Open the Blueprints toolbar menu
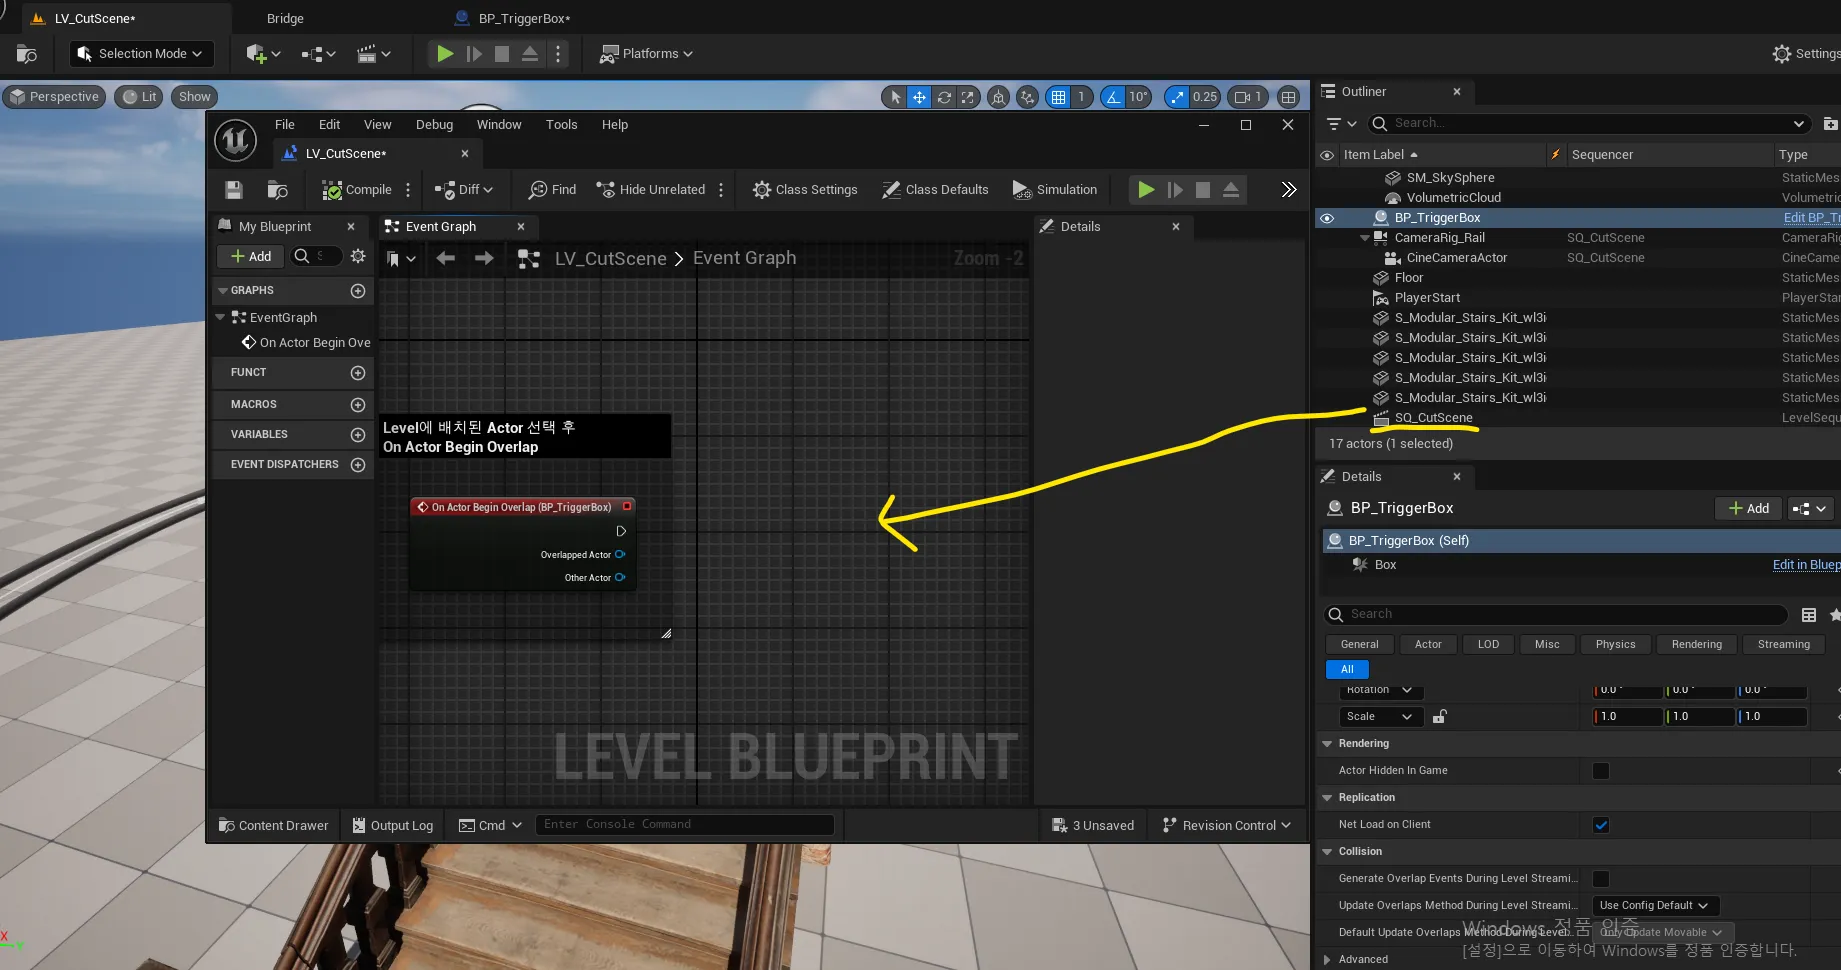Screen dimensions: 1841x970 318,54
